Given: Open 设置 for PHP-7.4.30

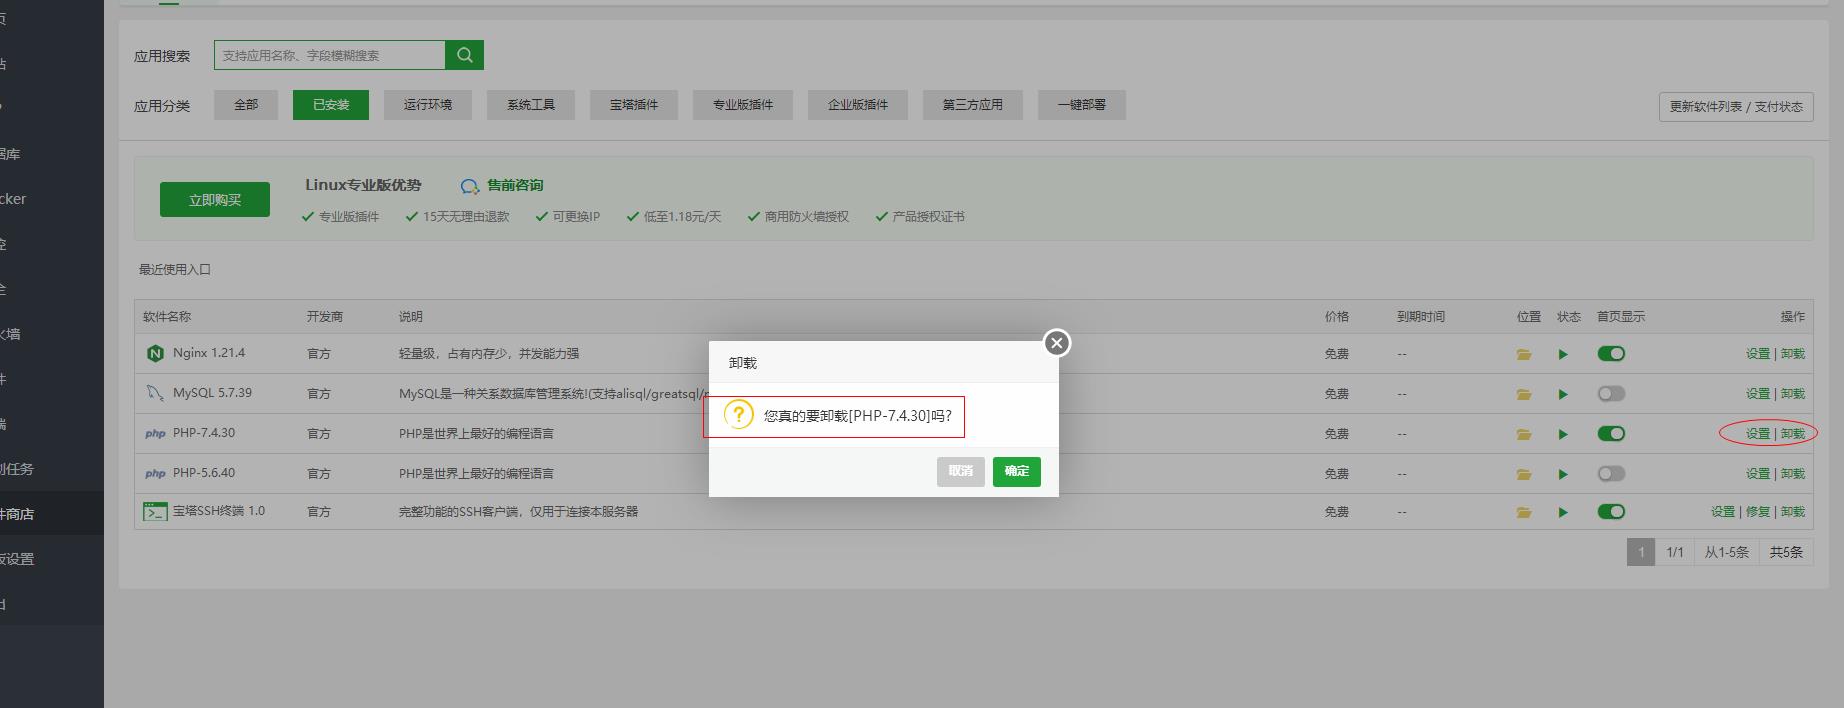Looking at the screenshot, I should (1758, 434).
